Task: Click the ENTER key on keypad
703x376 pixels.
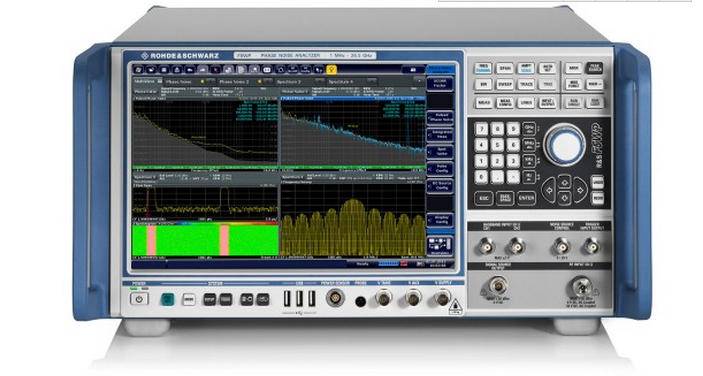Action: pyautogui.click(x=526, y=198)
